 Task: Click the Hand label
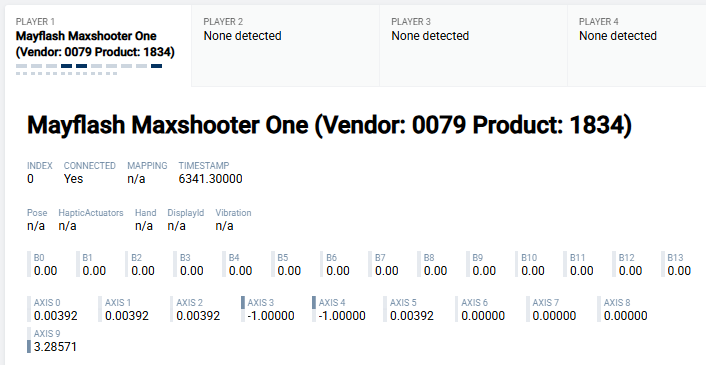(145, 213)
